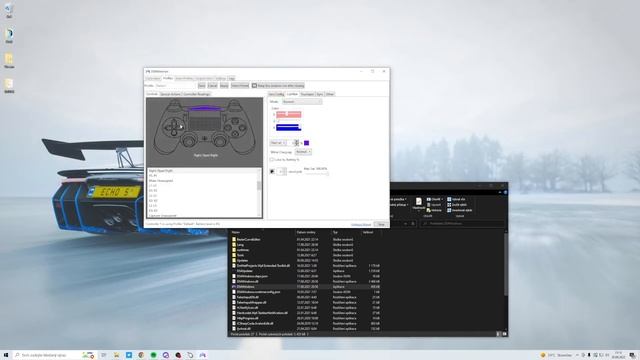This screenshot has height=360, width=640.
Task: Click the Stop button in DS4Windows
Action: pos(381,224)
